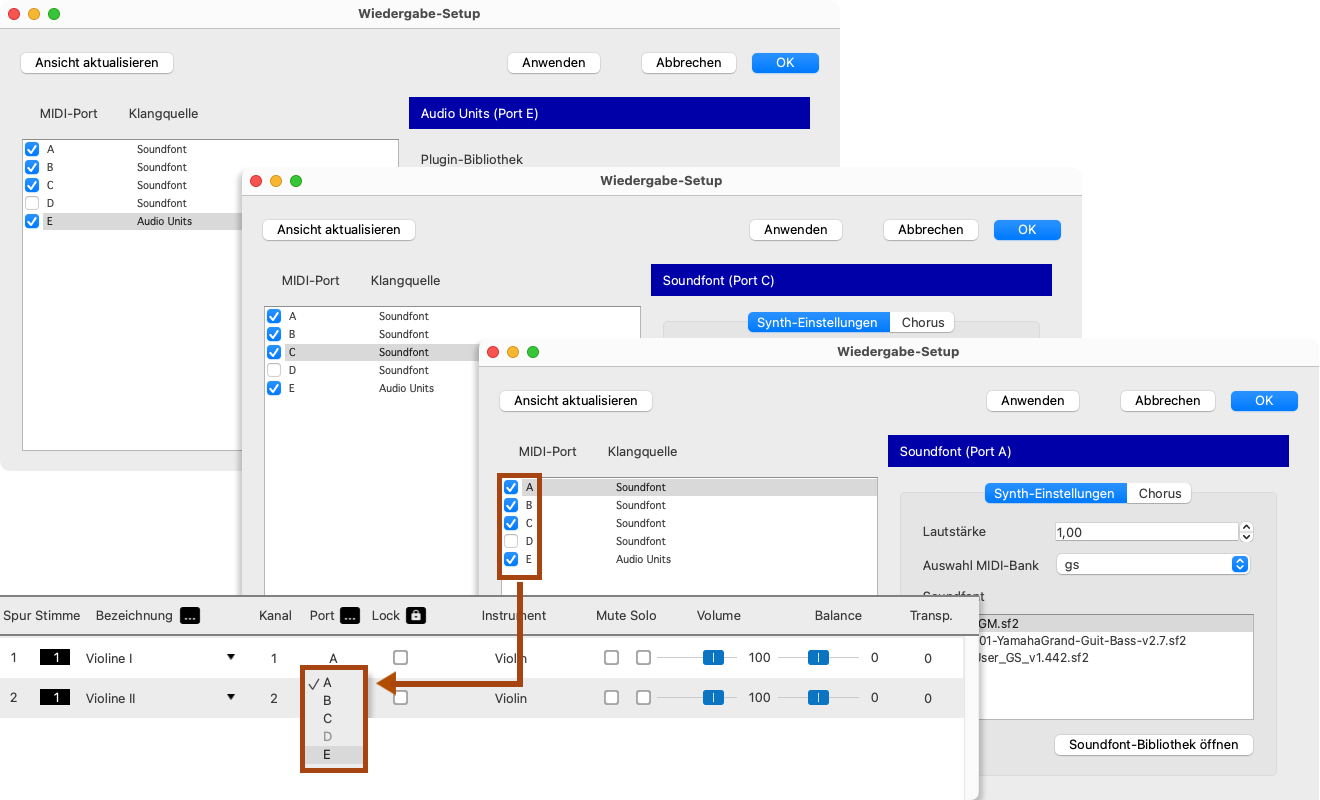The image size is (1320, 800).
Task: Choose port E in the port popup menu
Action: point(327,755)
